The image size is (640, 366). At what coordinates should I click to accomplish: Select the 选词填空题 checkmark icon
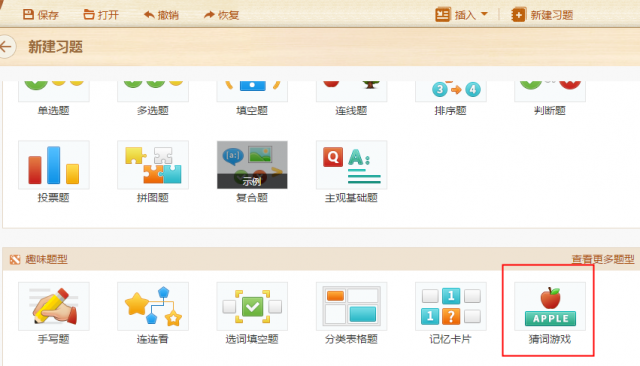coord(252,306)
